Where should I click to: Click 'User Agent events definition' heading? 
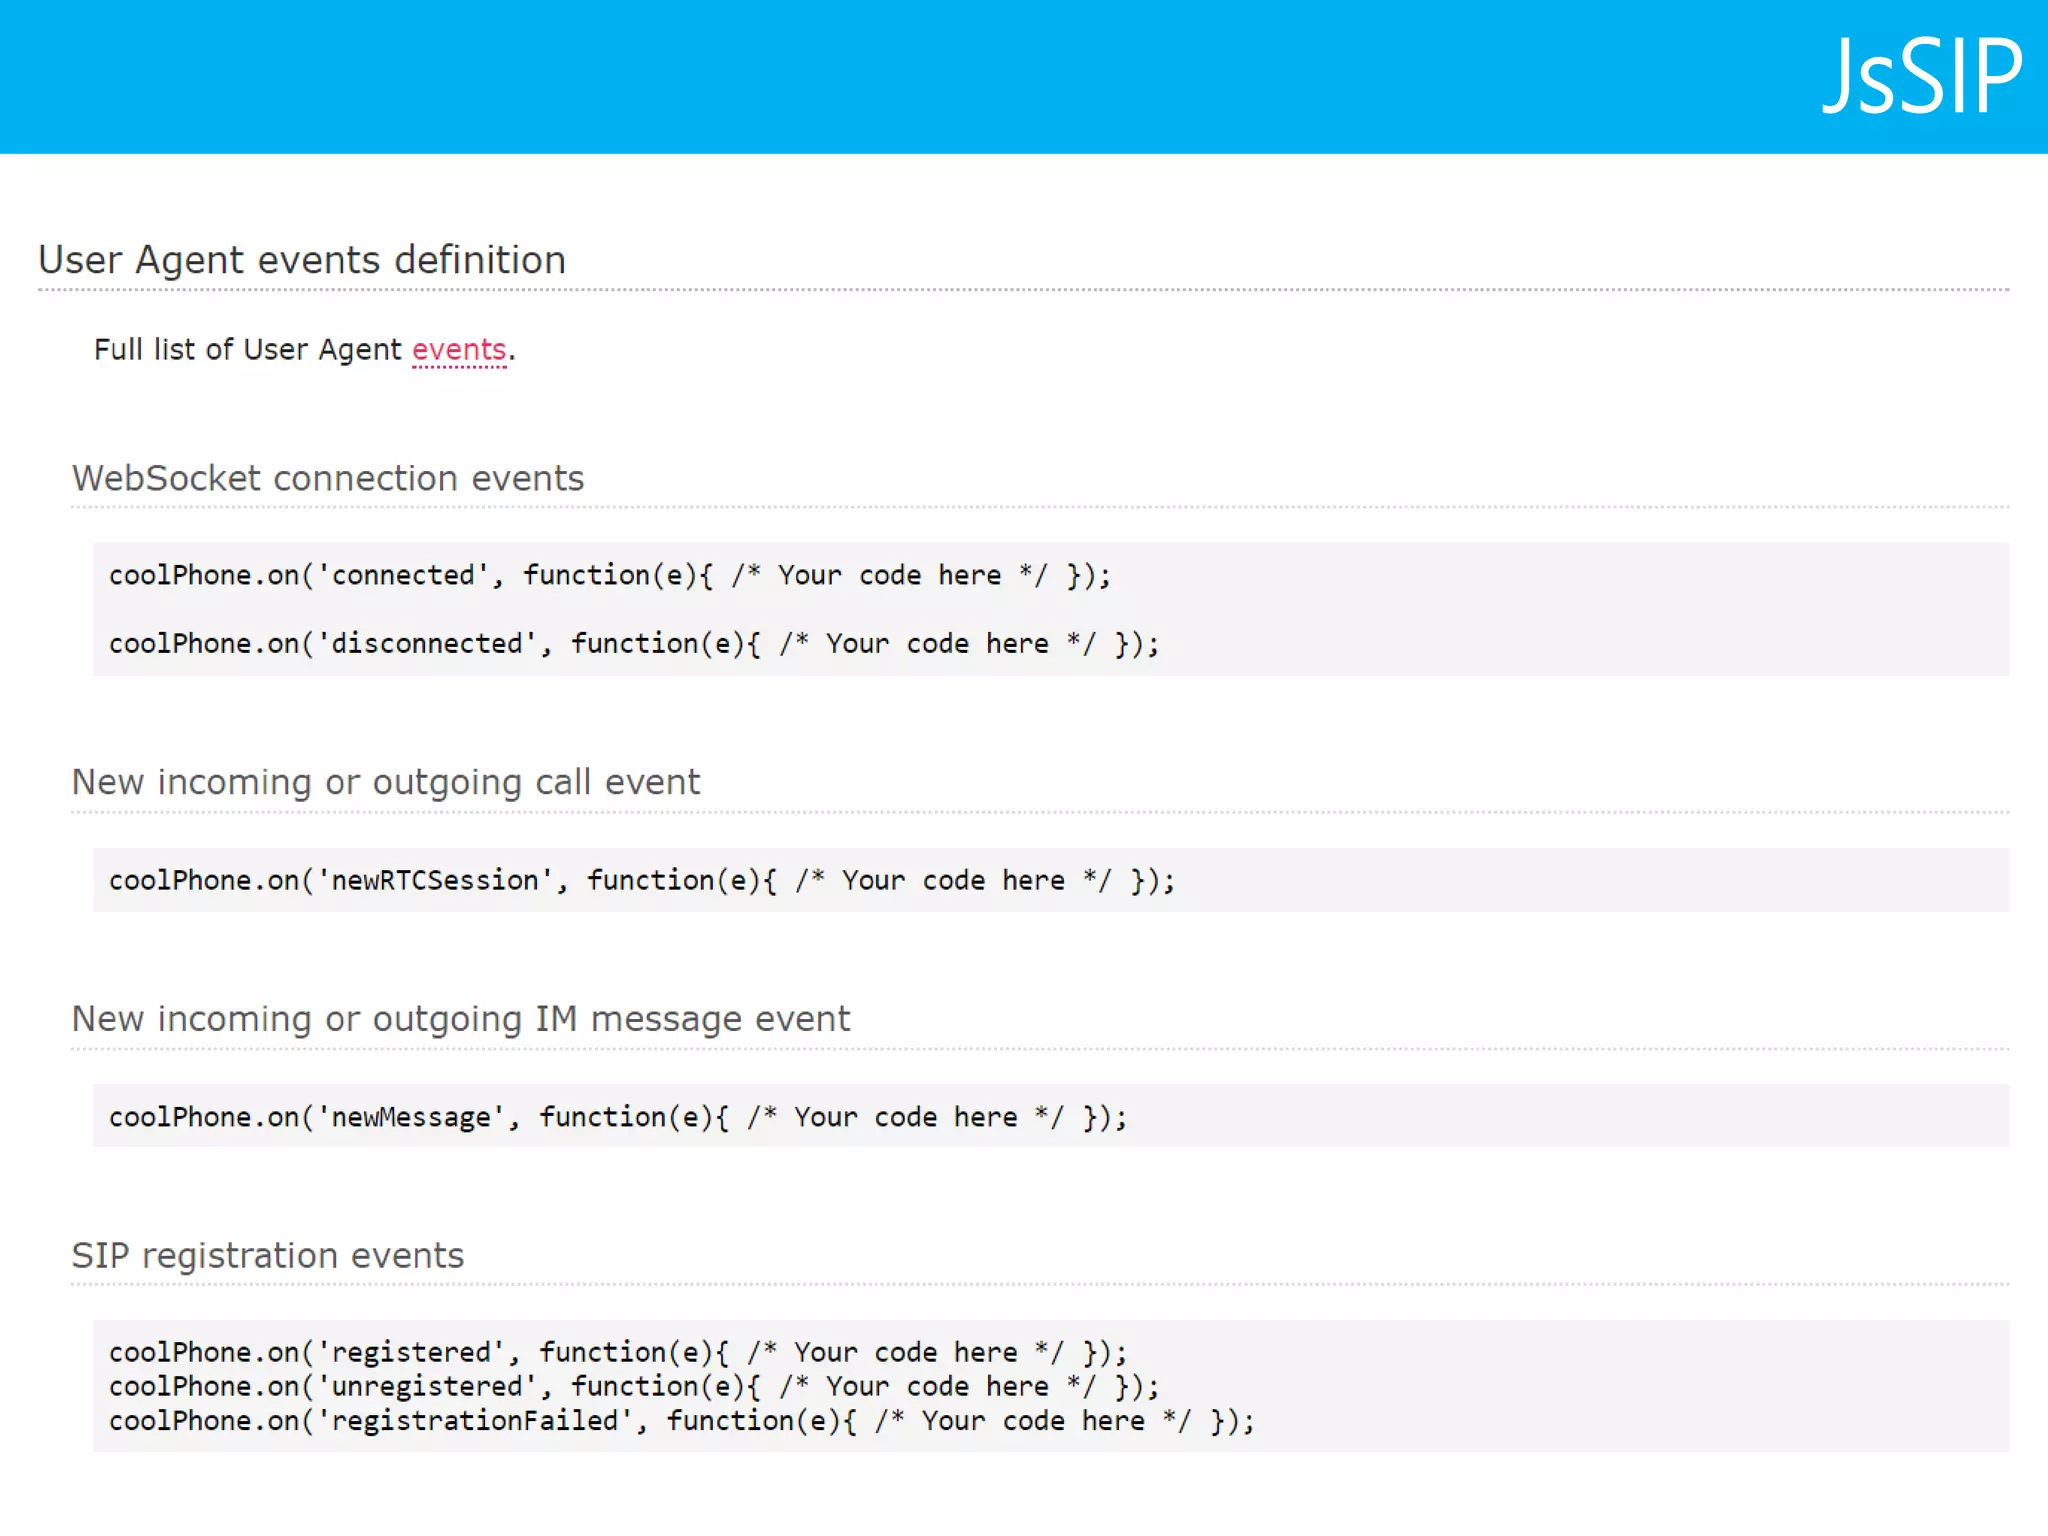(302, 260)
